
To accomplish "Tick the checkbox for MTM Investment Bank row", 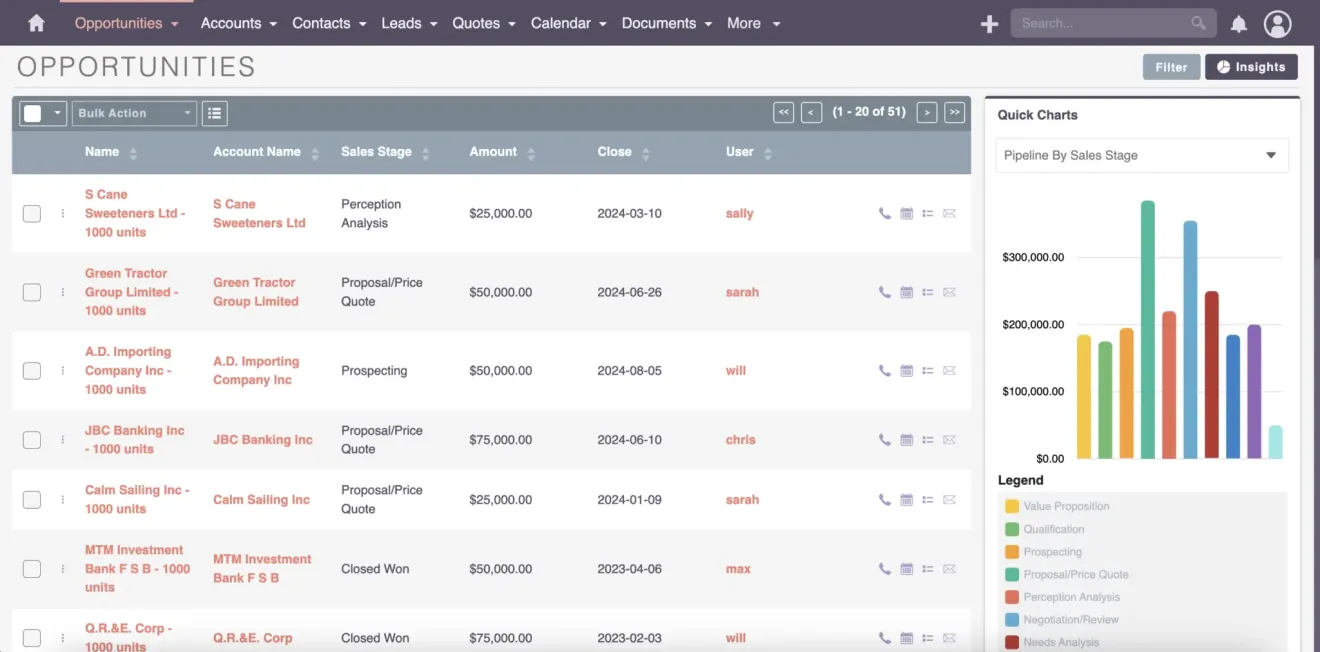I will 31,569.
